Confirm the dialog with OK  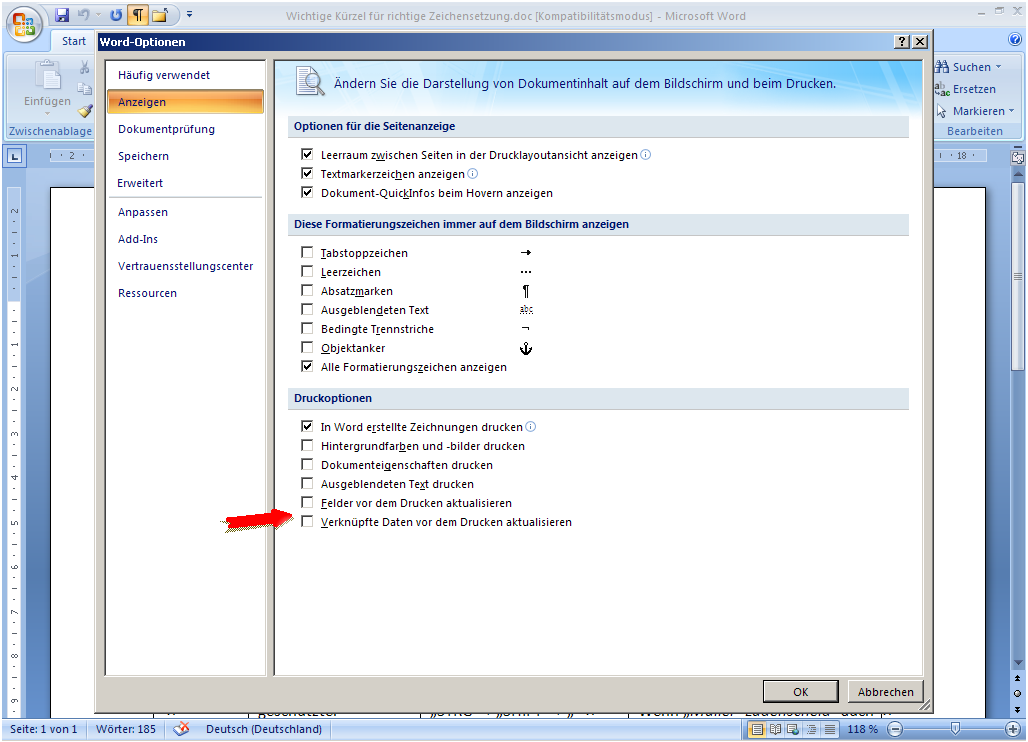(x=801, y=692)
